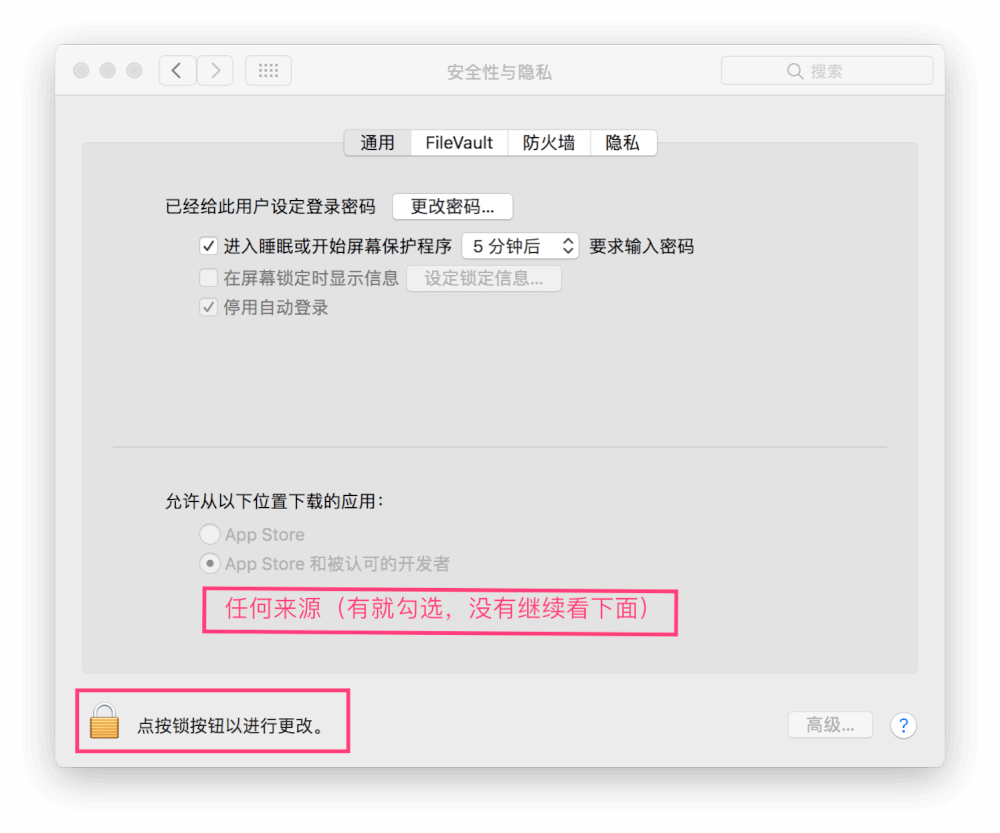
Task: Select App Store 和被认可的开发者 option
Action: pos(210,563)
